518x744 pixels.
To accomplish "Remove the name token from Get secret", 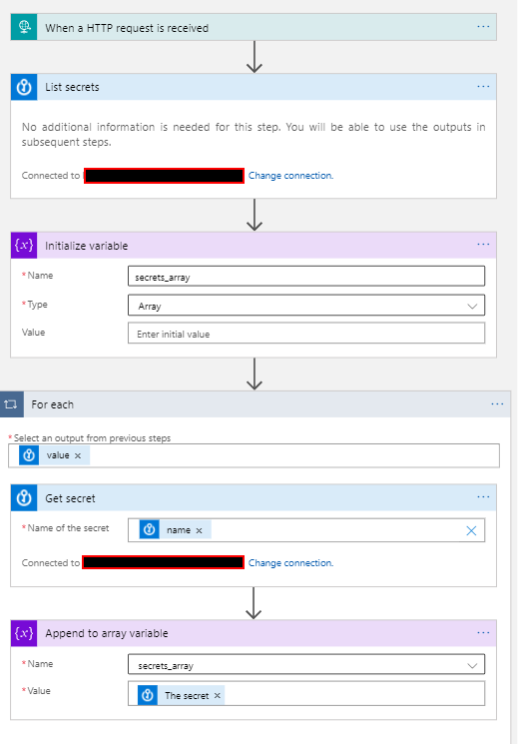I will [199, 530].
